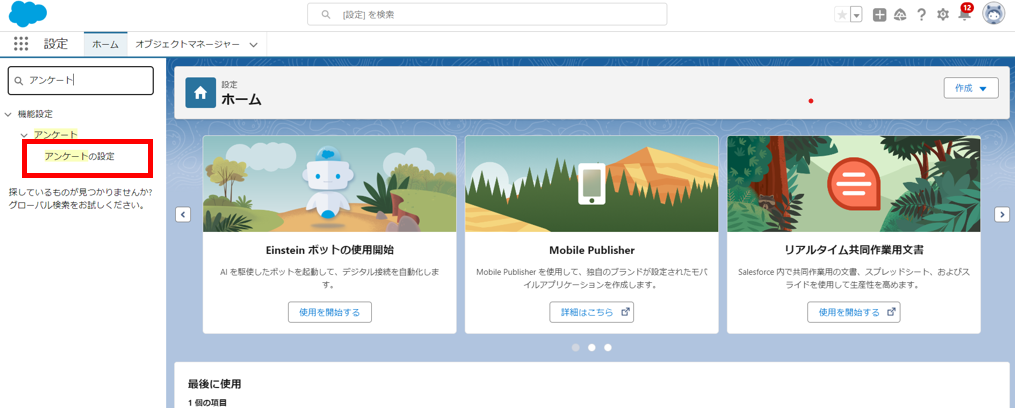This screenshot has height=408, width=1015.
Task: Open the user profile avatar
Action: pyautogui.click(x=993, y=14)
